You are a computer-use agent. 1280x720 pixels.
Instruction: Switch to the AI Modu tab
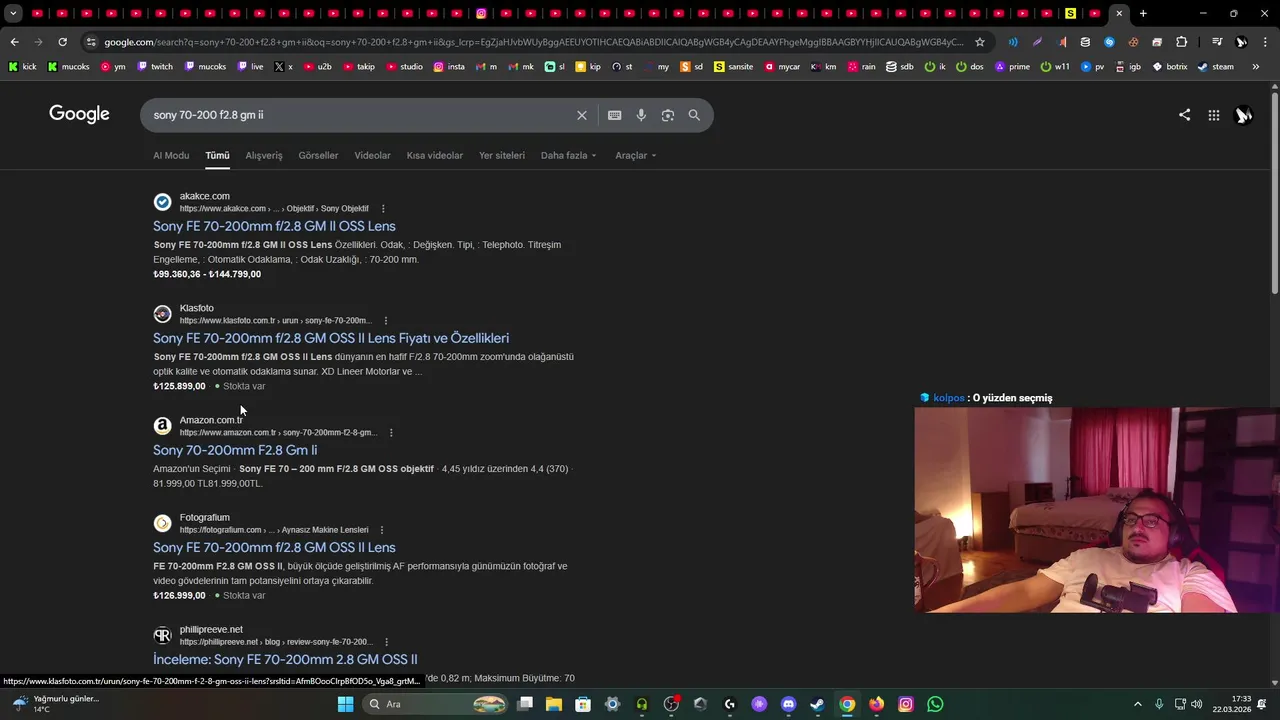[x=171, y=155]
